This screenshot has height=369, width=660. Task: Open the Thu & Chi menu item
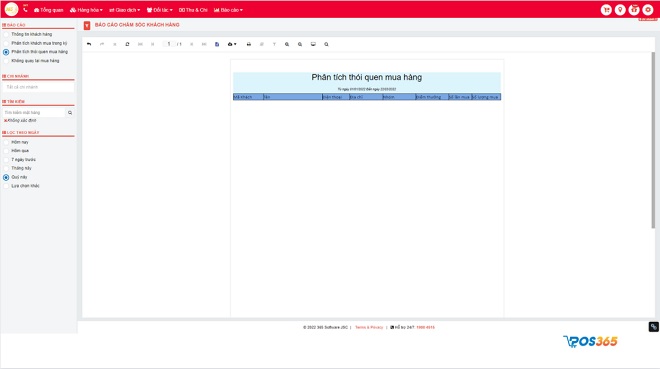[x=193, y=10]
